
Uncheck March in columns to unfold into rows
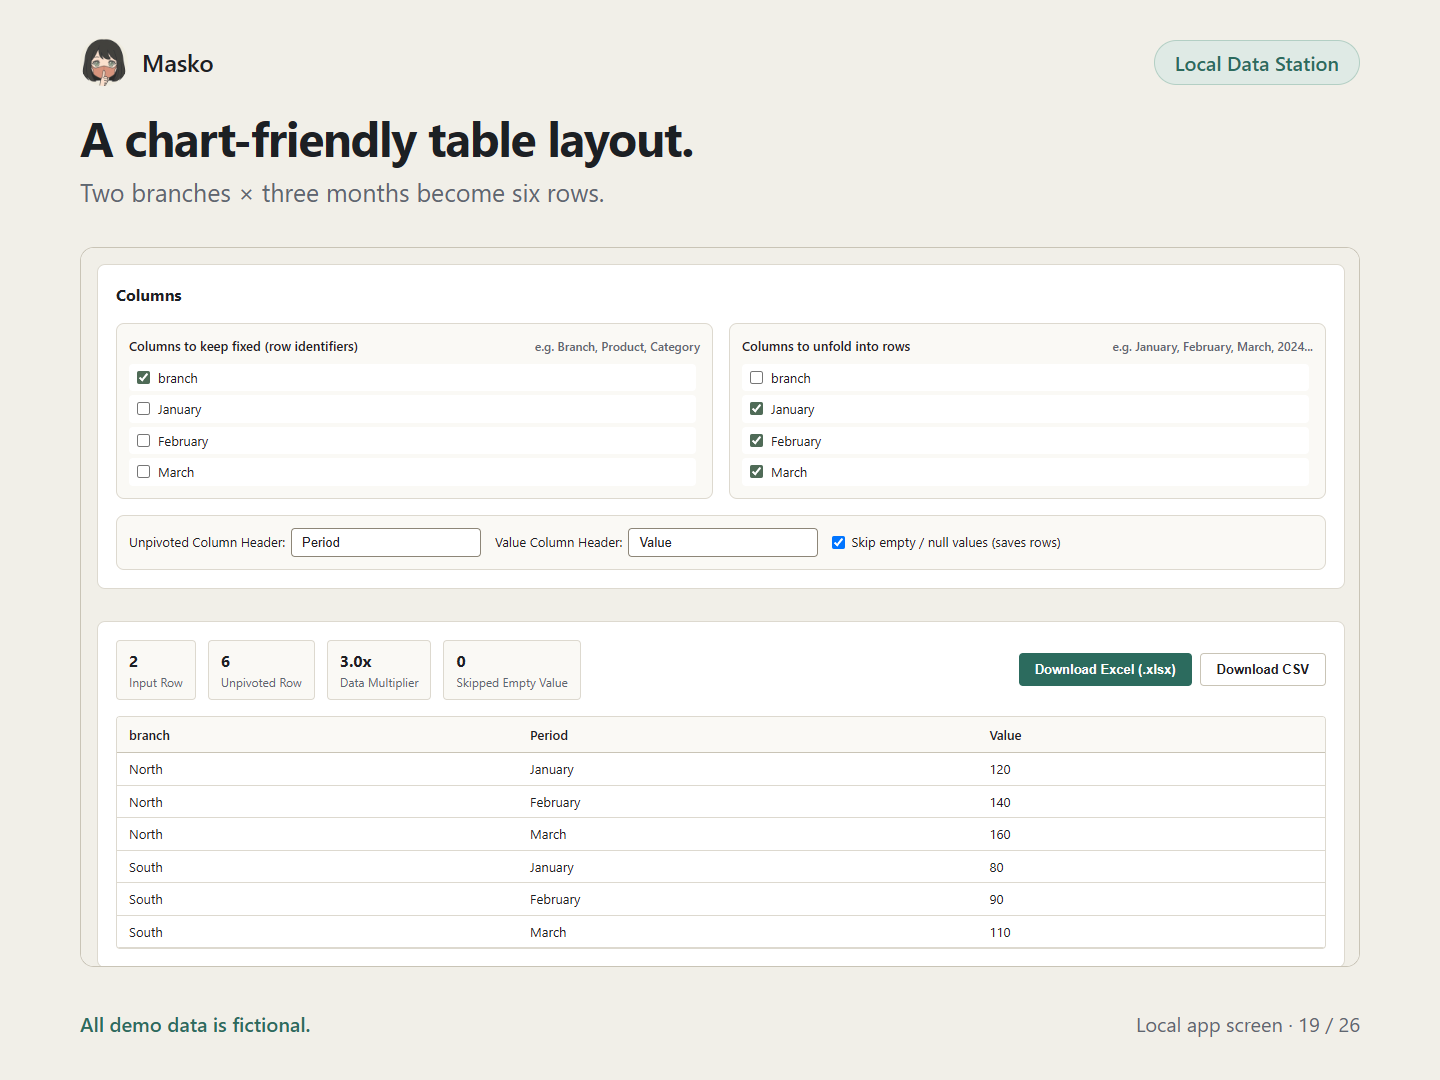757,472
